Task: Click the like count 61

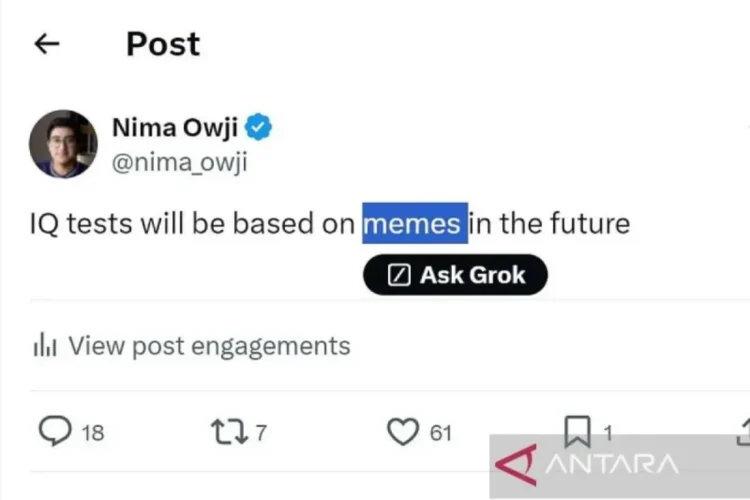Action: [440, 433]
